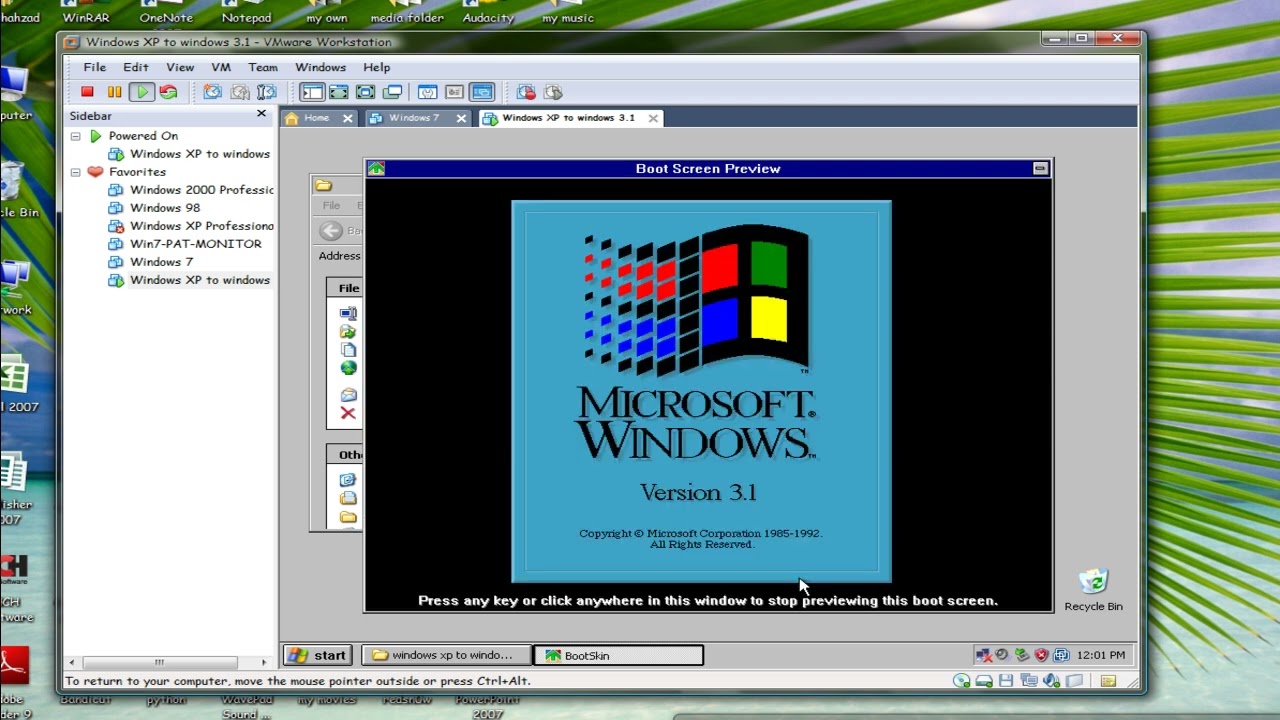
Task: Click the USB controller status bar icon
Action: point(1074,681)
